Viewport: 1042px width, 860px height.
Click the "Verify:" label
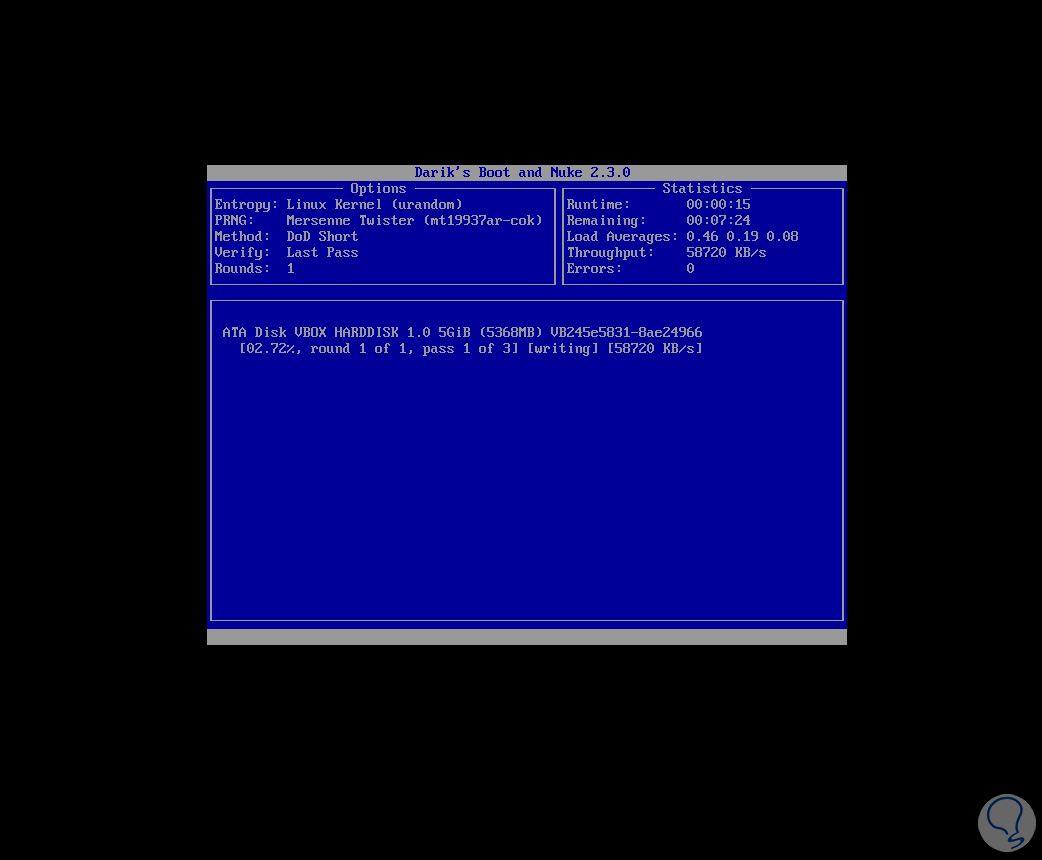tap(242, 253)
